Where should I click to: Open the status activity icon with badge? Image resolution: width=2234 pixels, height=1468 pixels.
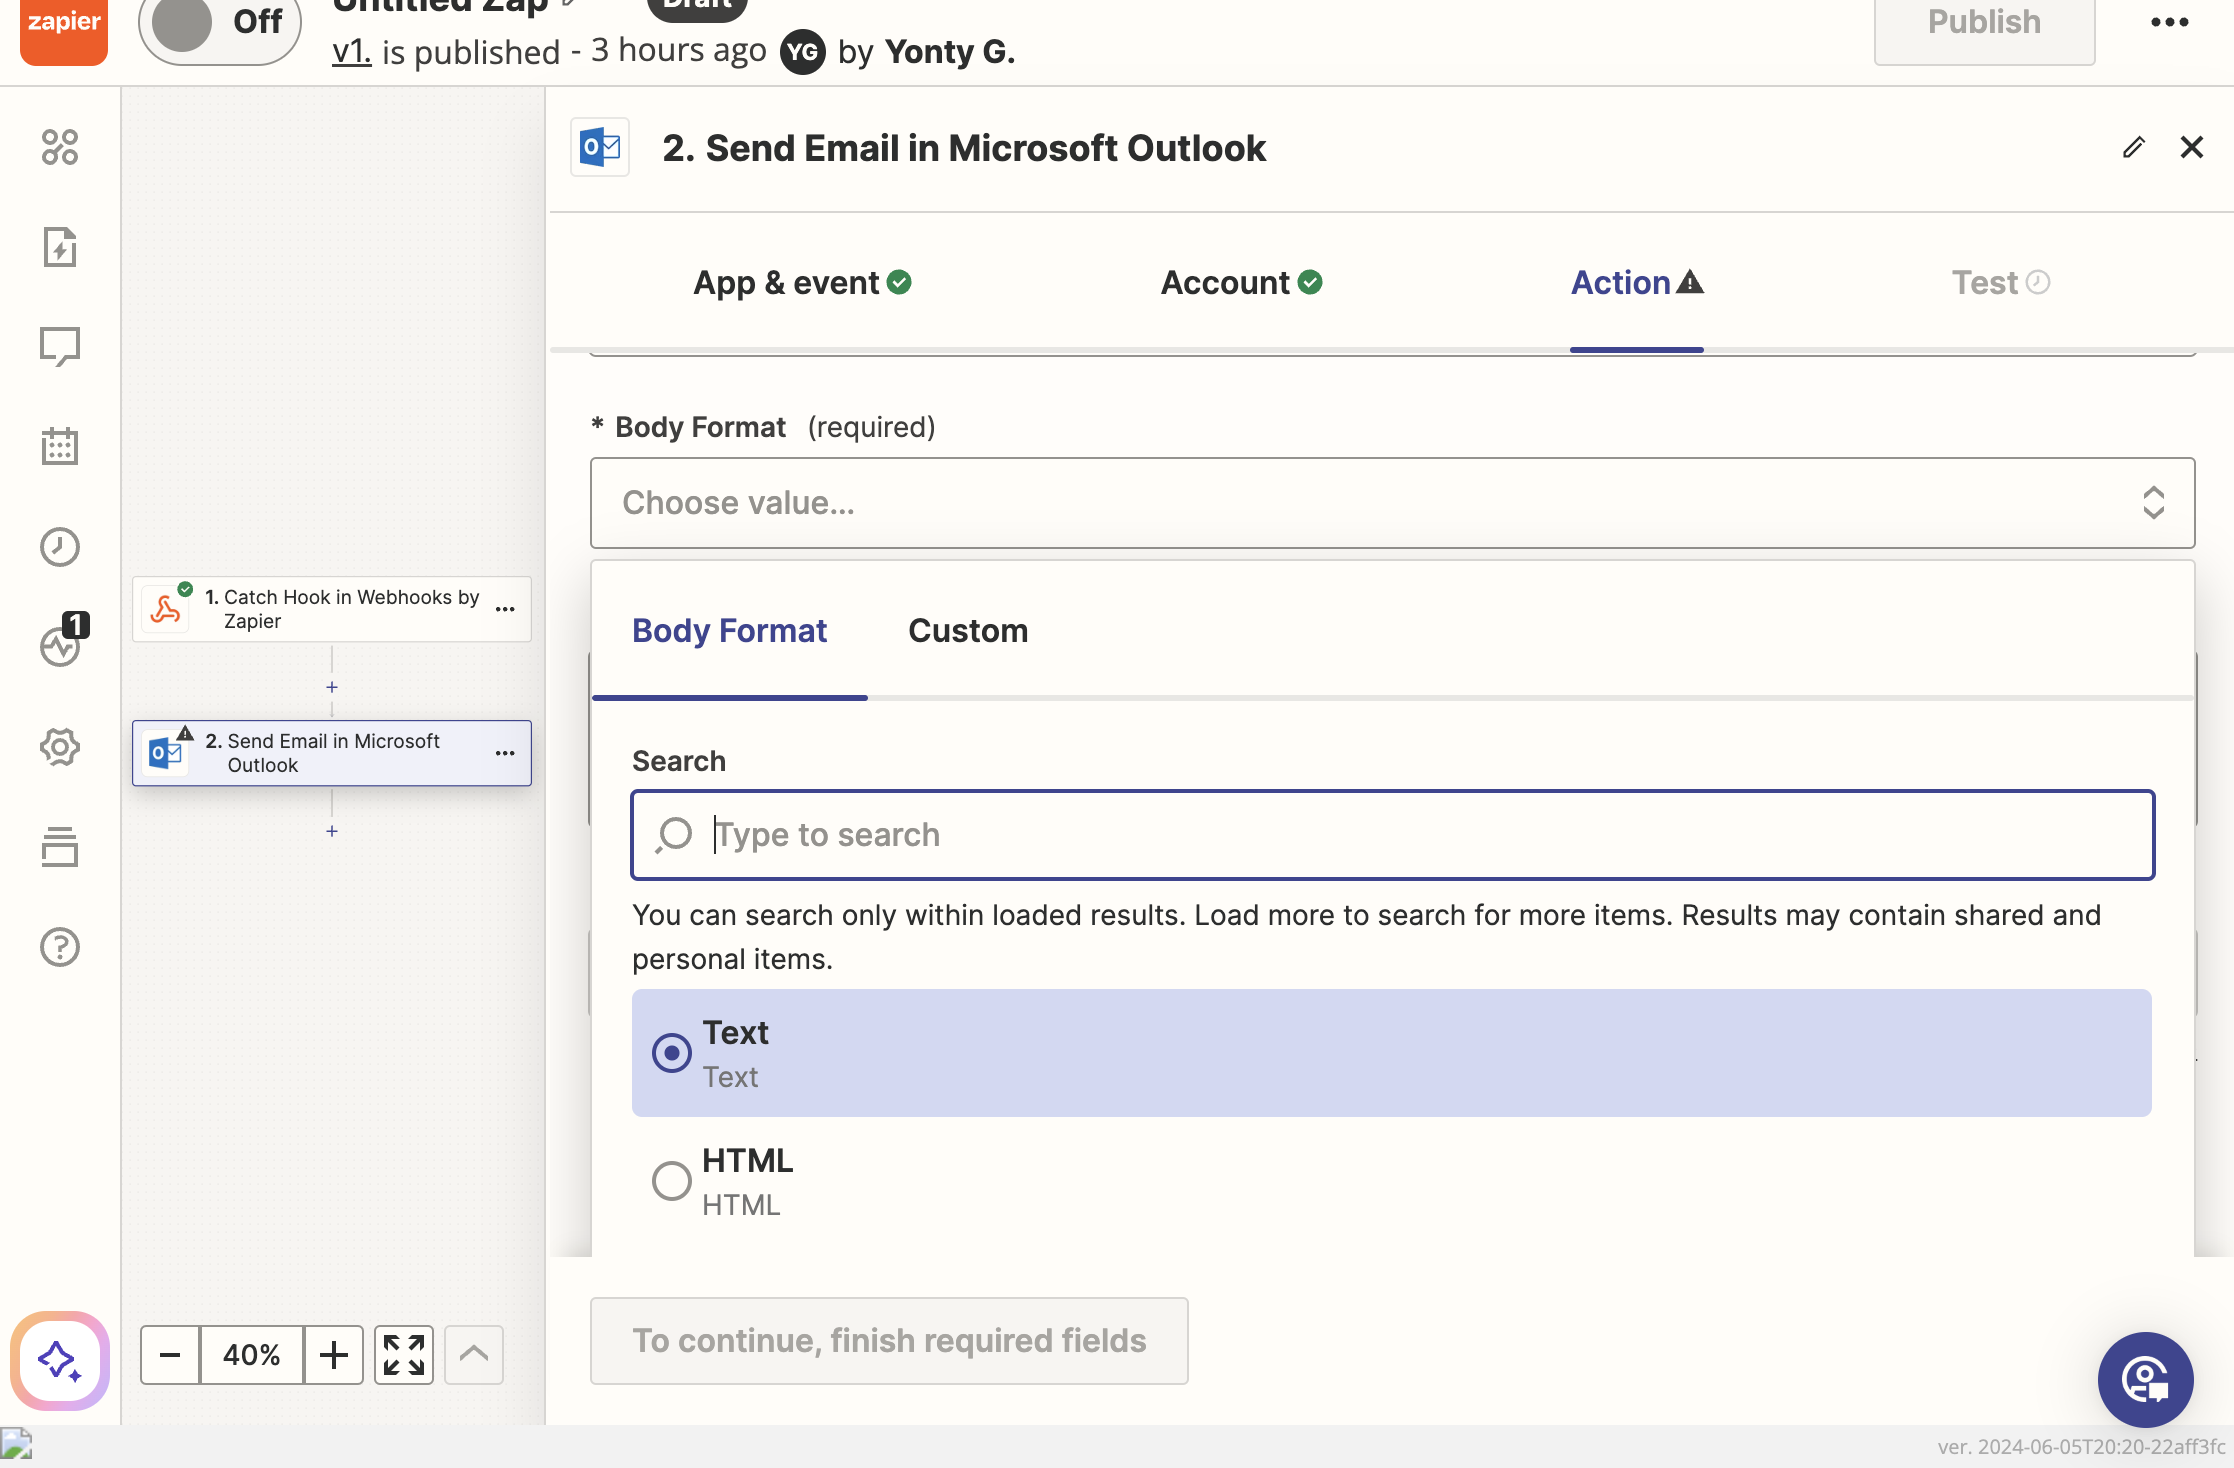pos(62,640)
